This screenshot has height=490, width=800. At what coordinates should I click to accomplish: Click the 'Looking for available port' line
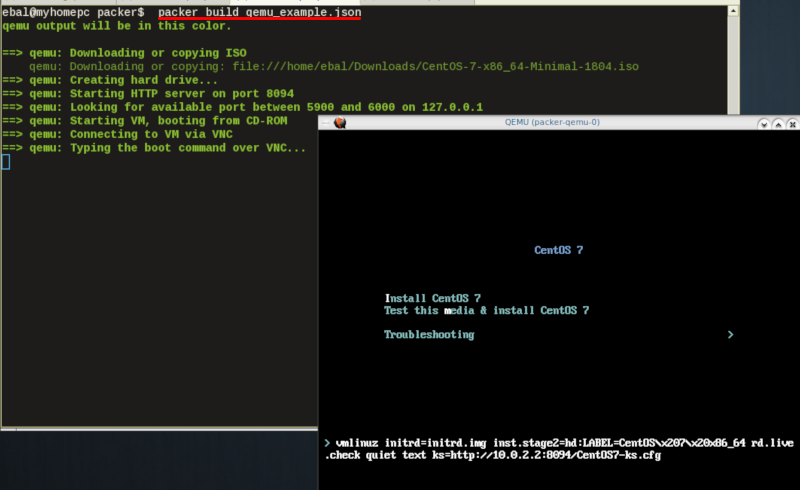(x=242, y=107)
